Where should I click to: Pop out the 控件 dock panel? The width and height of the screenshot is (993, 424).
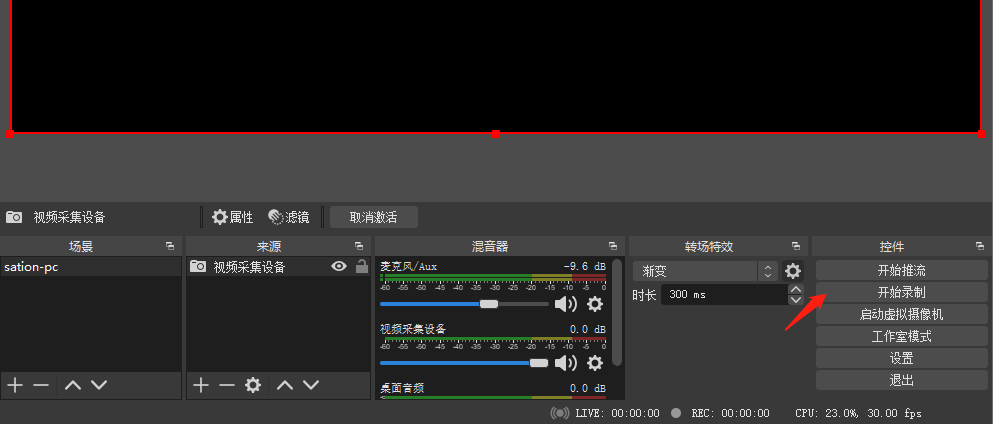pyautogui.click(x=980, y=246)
